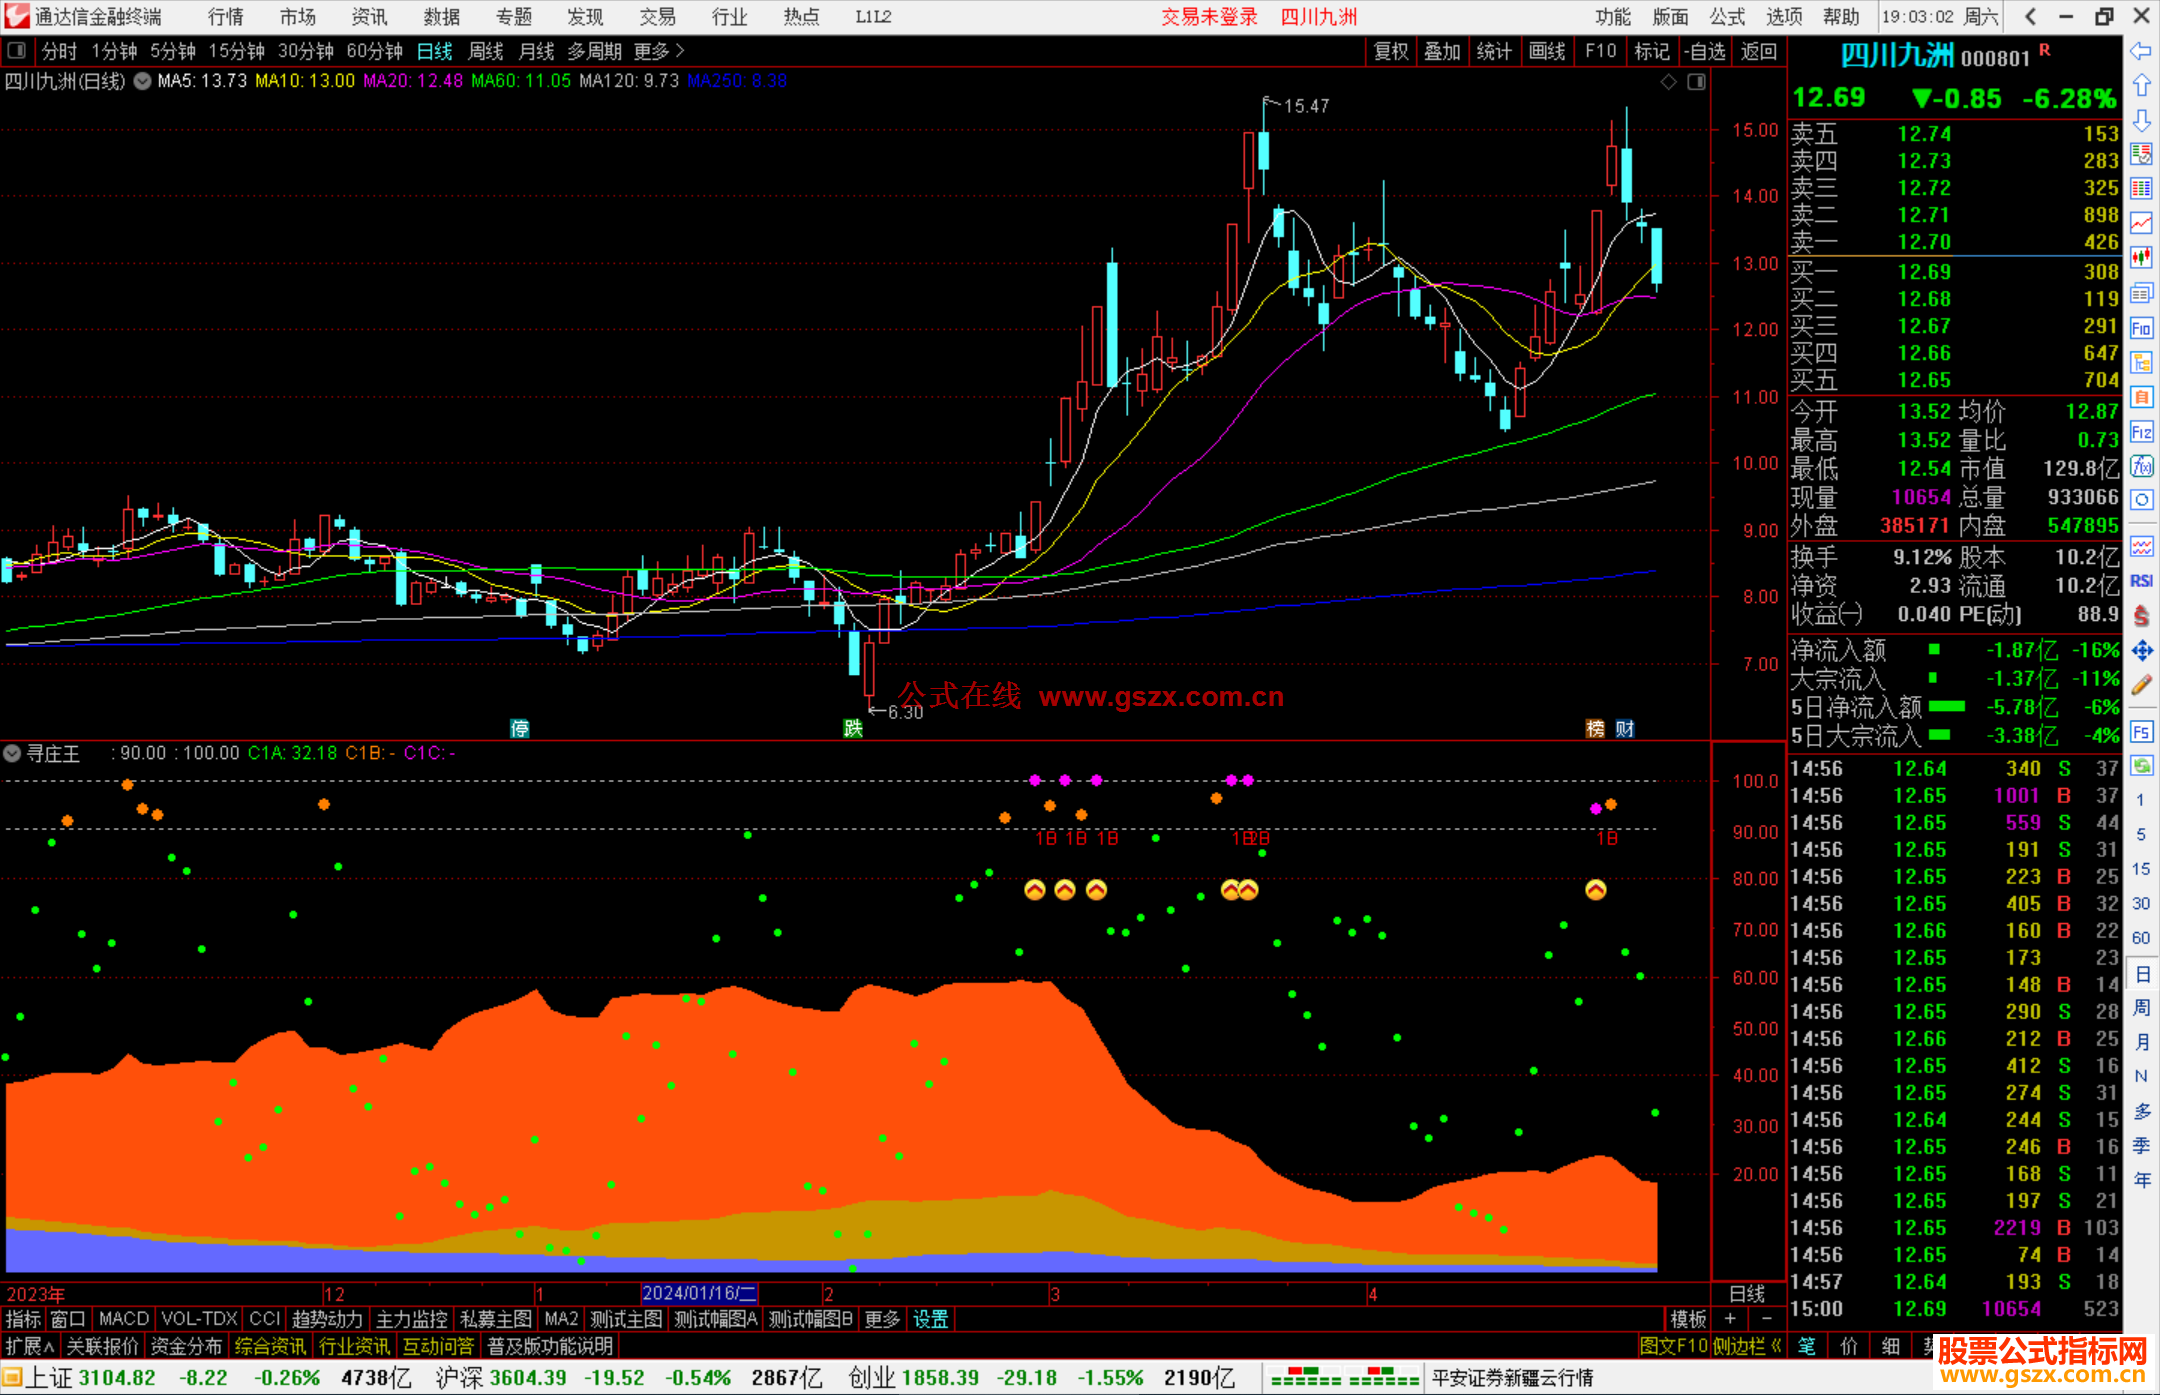Click the line chart sidebar icon
Viewport: 2160px width, 1395px height.
tap(2141, 223)
